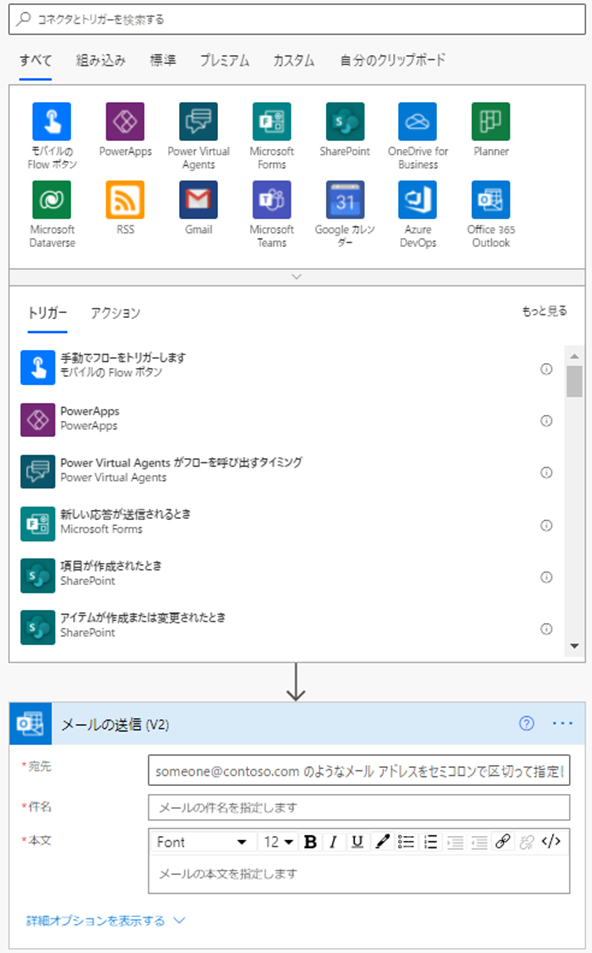Click the メールの送信 (V2) header title
The image size is (592, 953).
point(115,724)
